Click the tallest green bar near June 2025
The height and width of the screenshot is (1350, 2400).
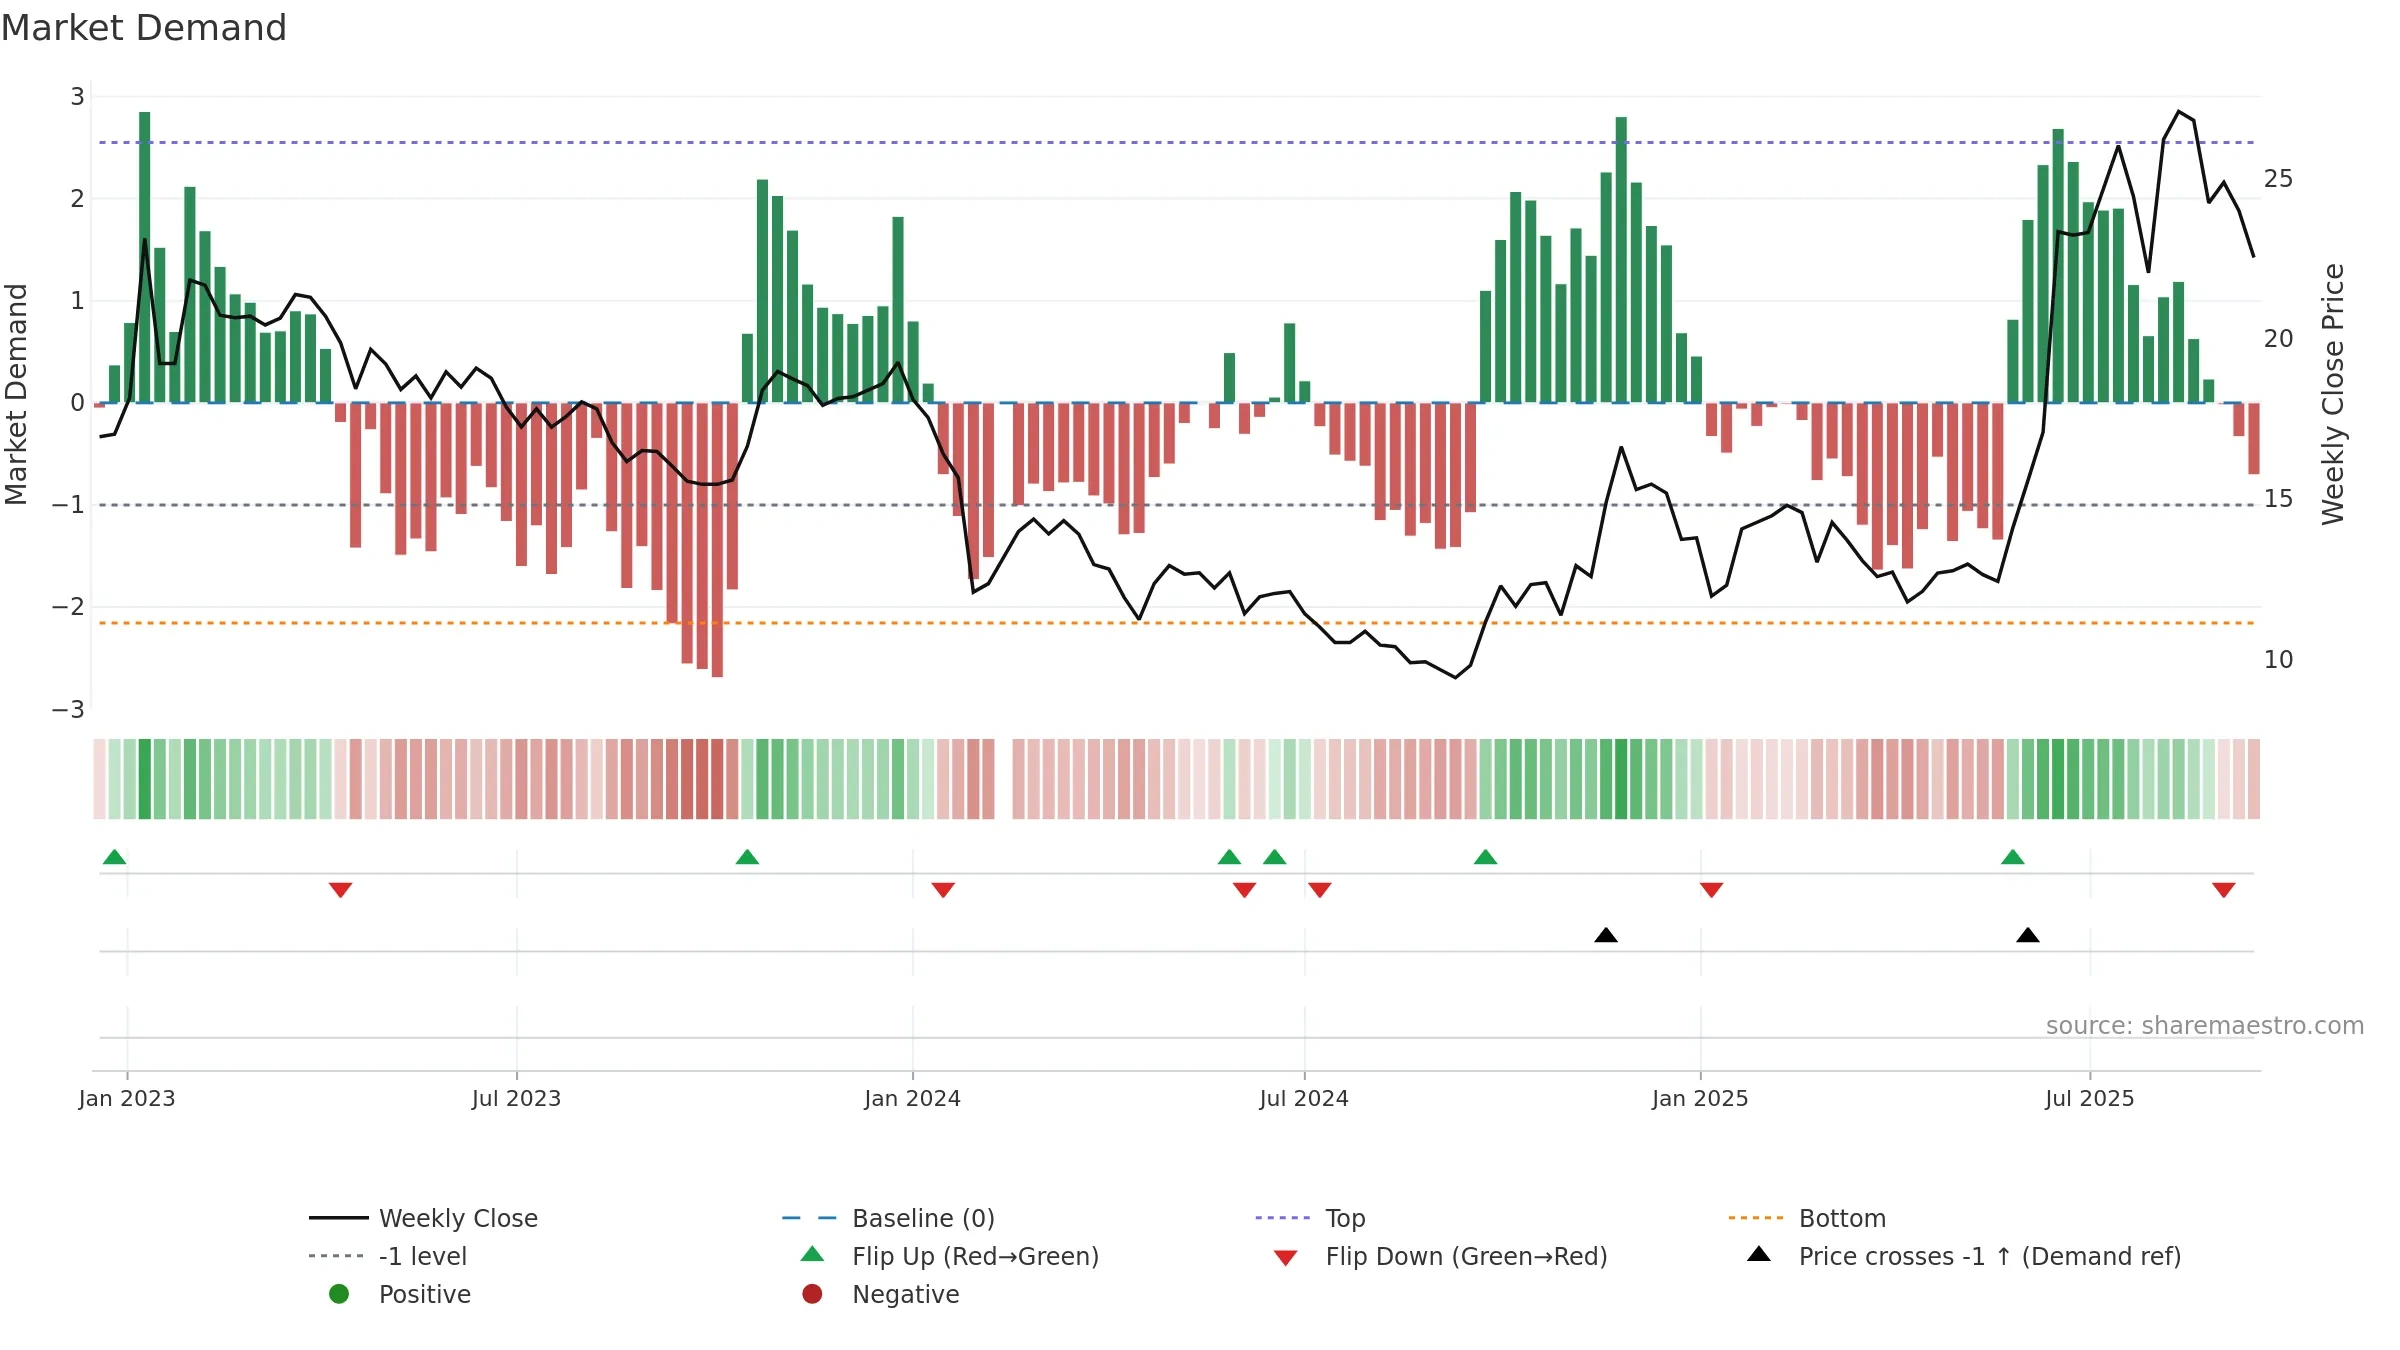click(2058, 266)
